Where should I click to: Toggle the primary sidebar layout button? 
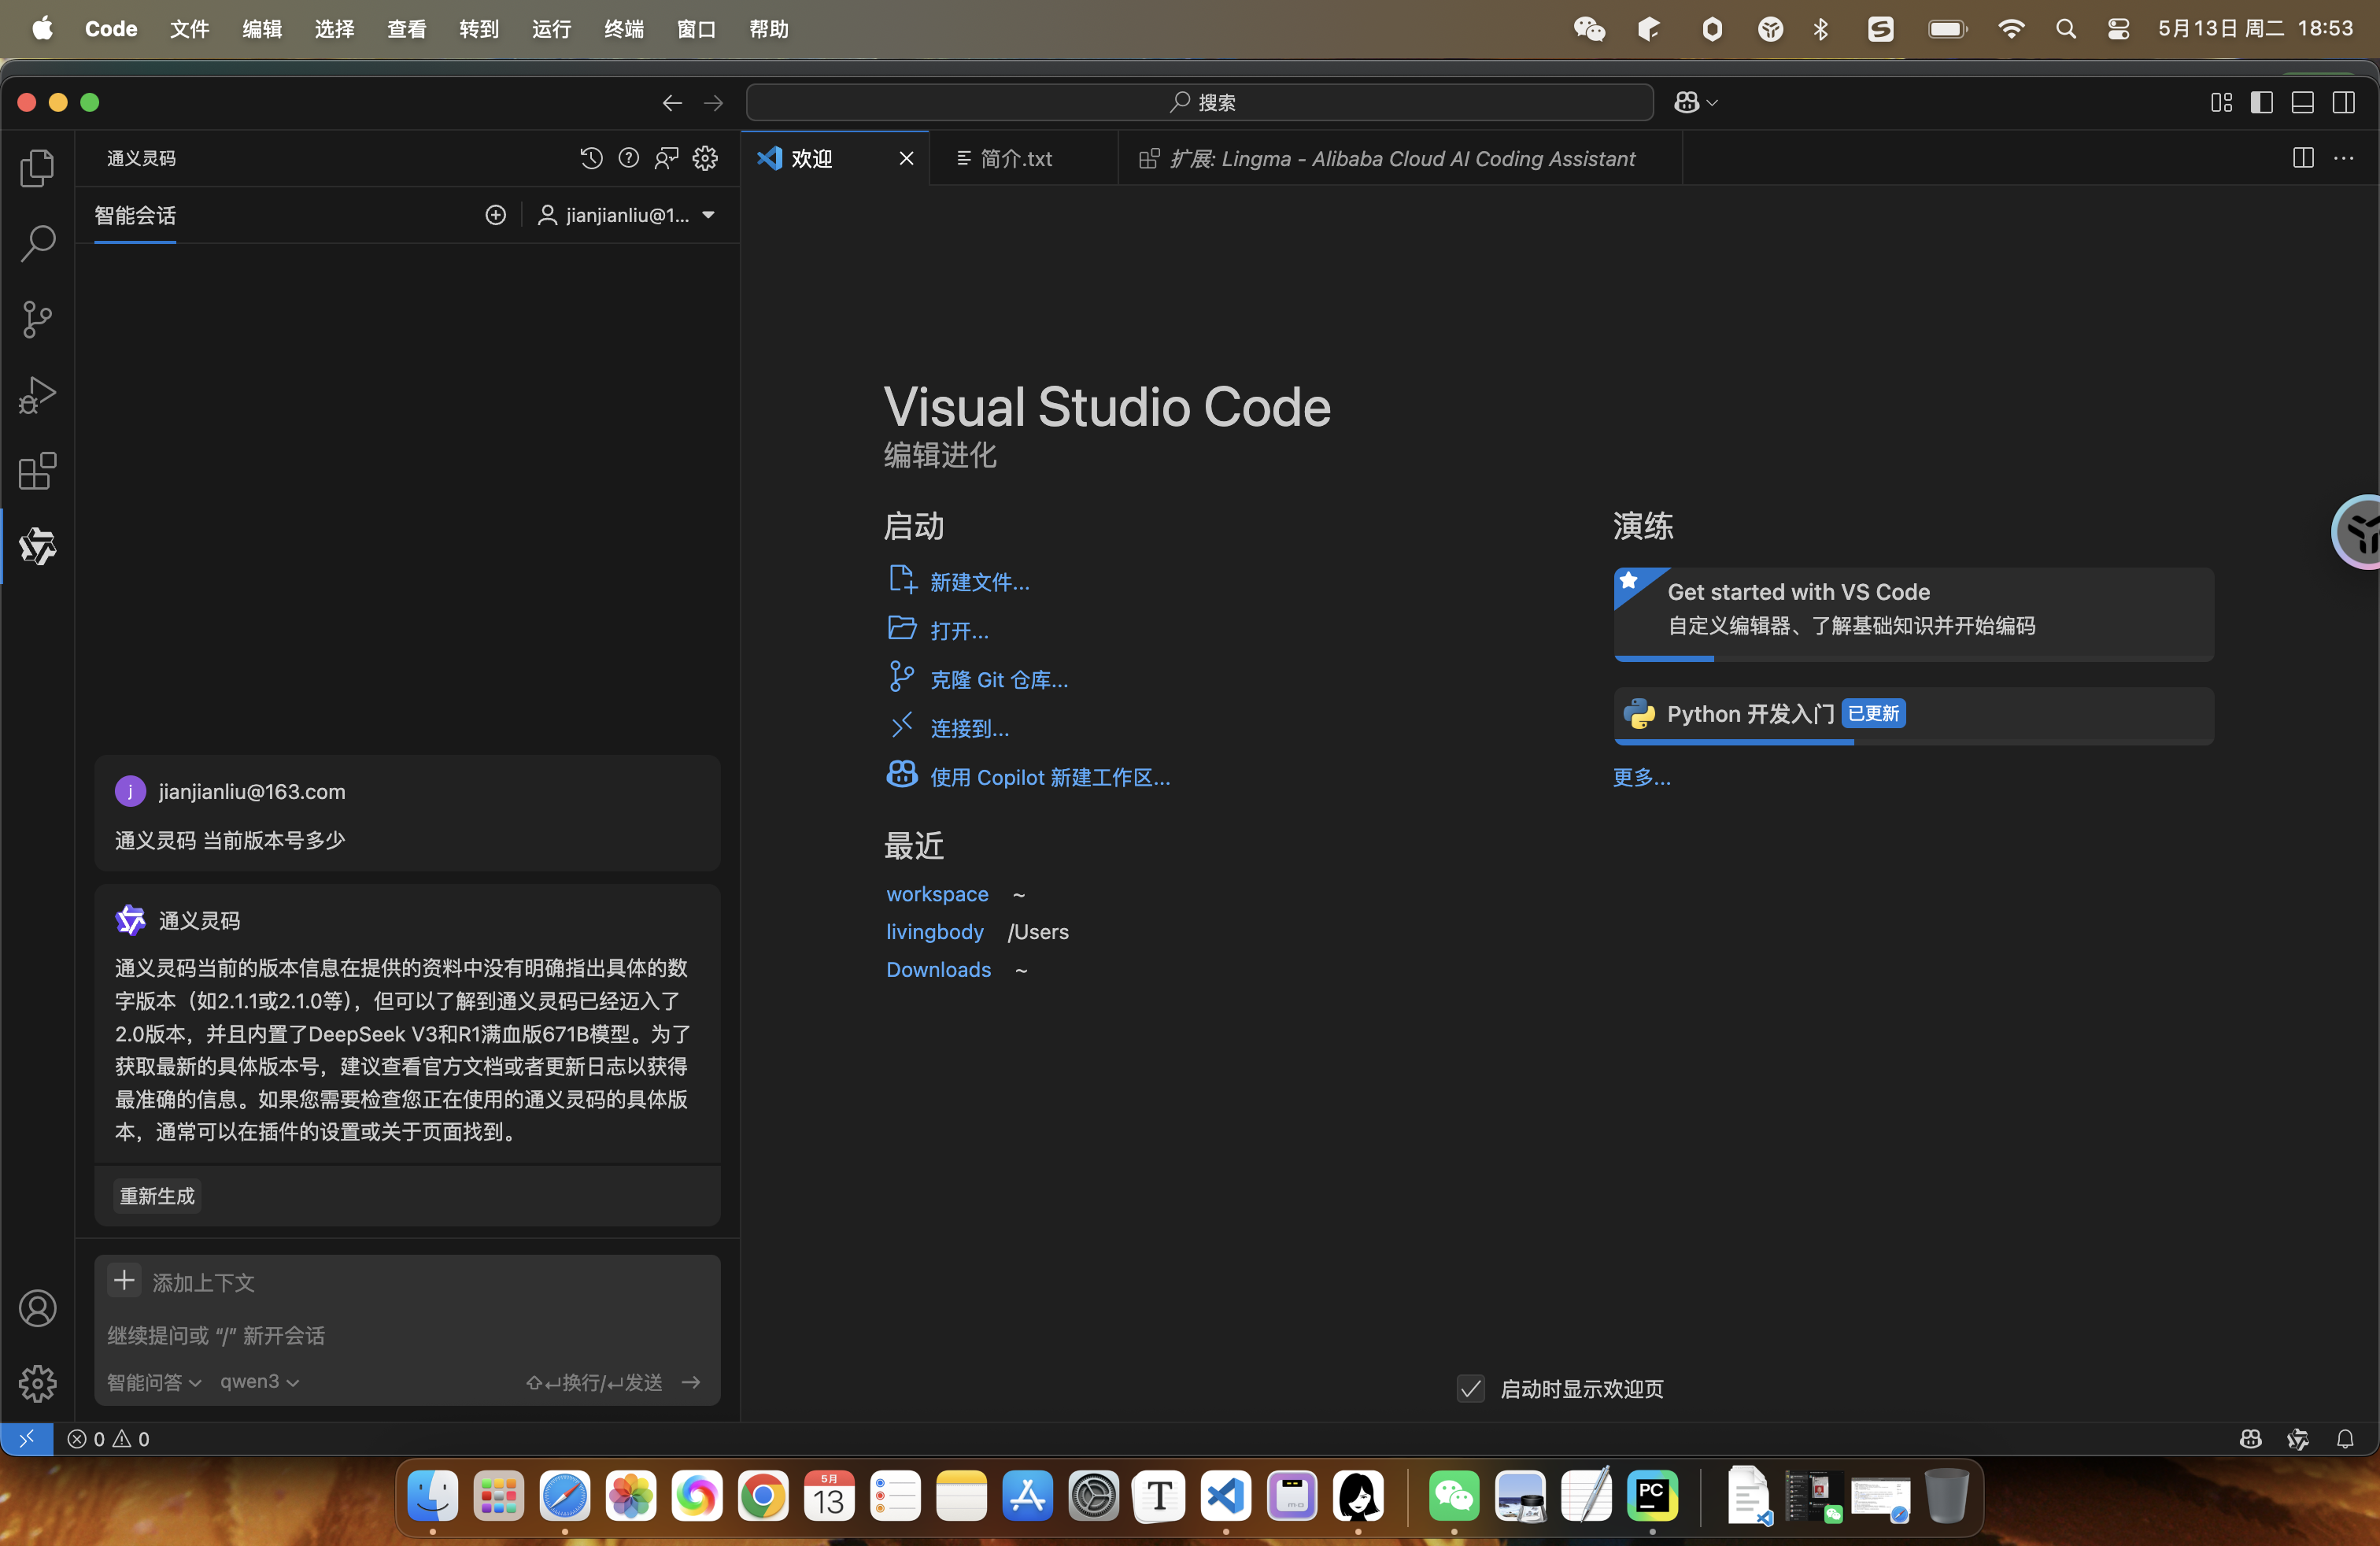click(2261, 102)
